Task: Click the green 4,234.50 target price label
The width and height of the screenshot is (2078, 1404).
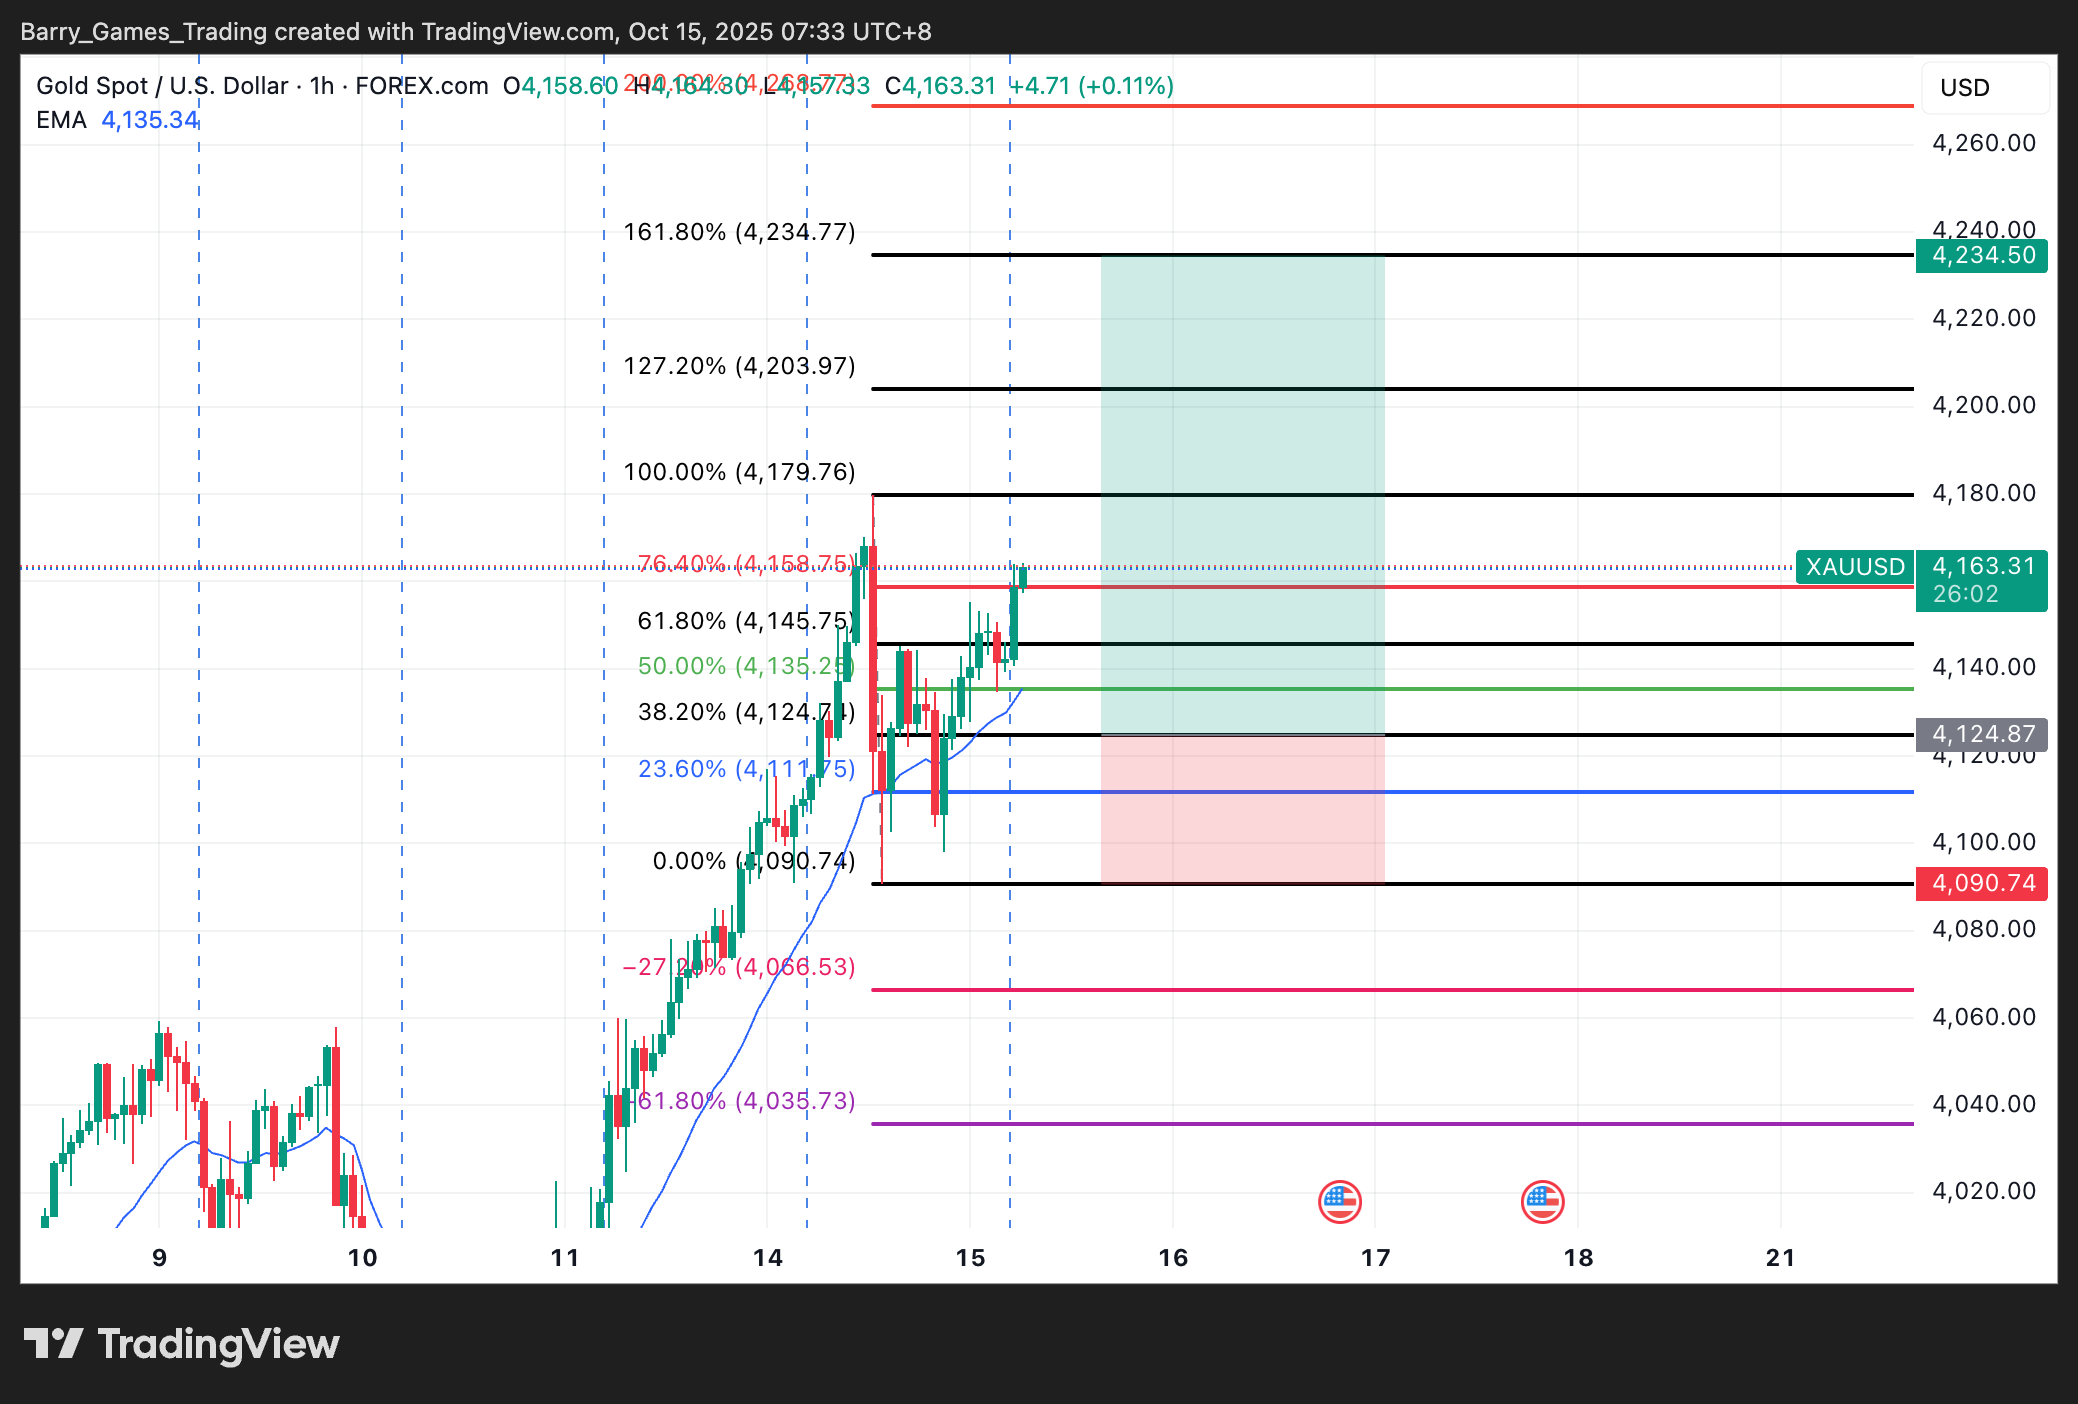Action: [x=1982, y=256]
